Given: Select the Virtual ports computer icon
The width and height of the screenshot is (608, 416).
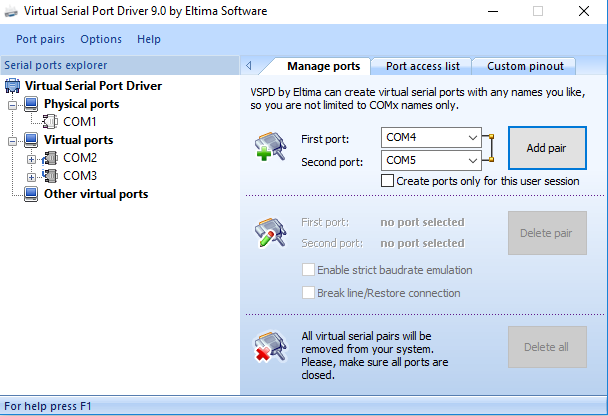Looking at the screenshot, I should tap(31, 140).
